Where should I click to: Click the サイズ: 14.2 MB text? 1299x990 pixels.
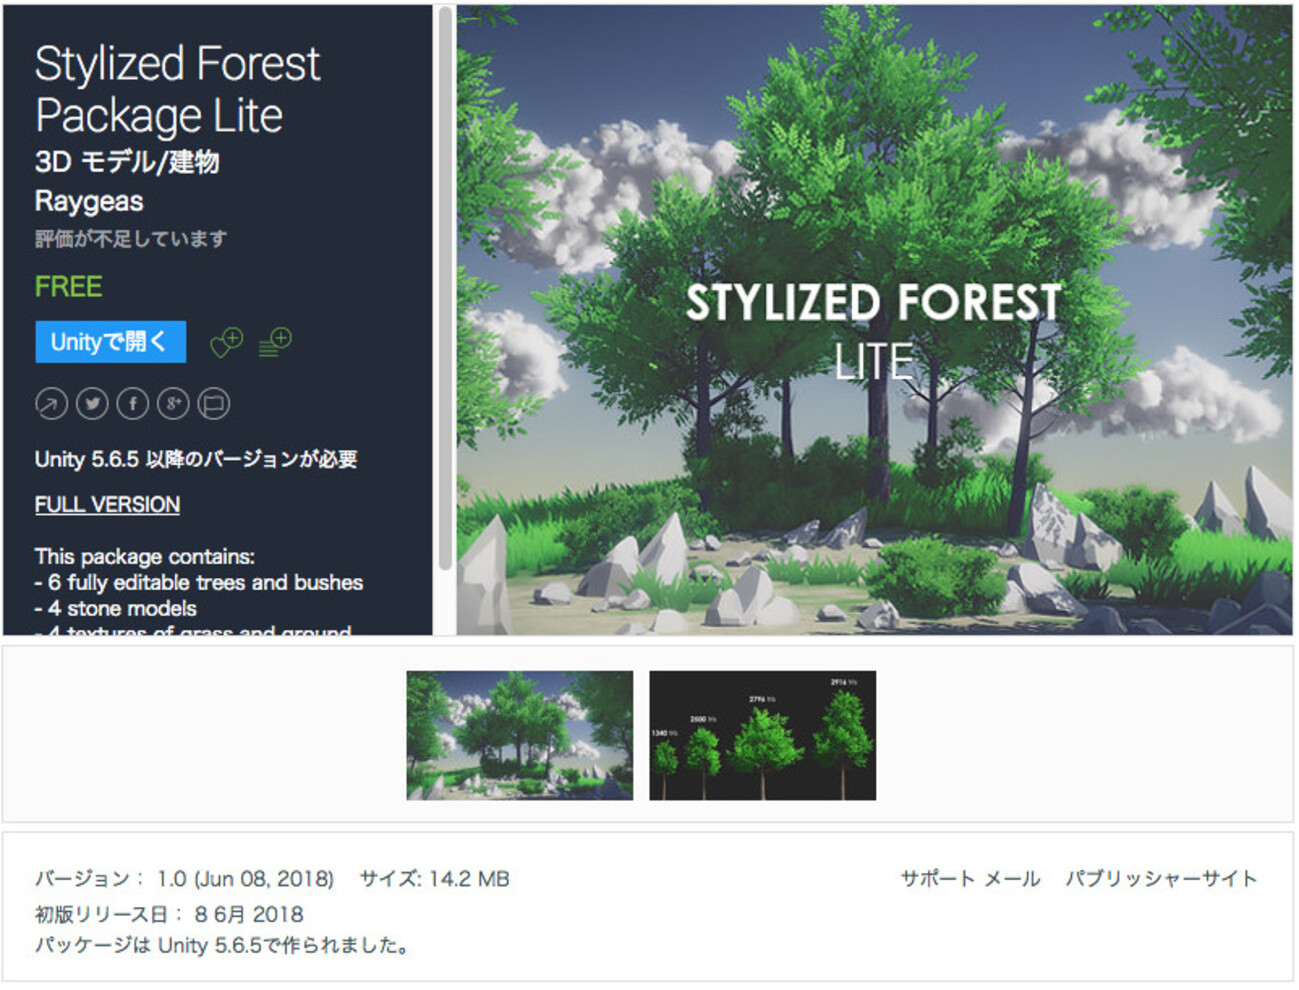435,879
